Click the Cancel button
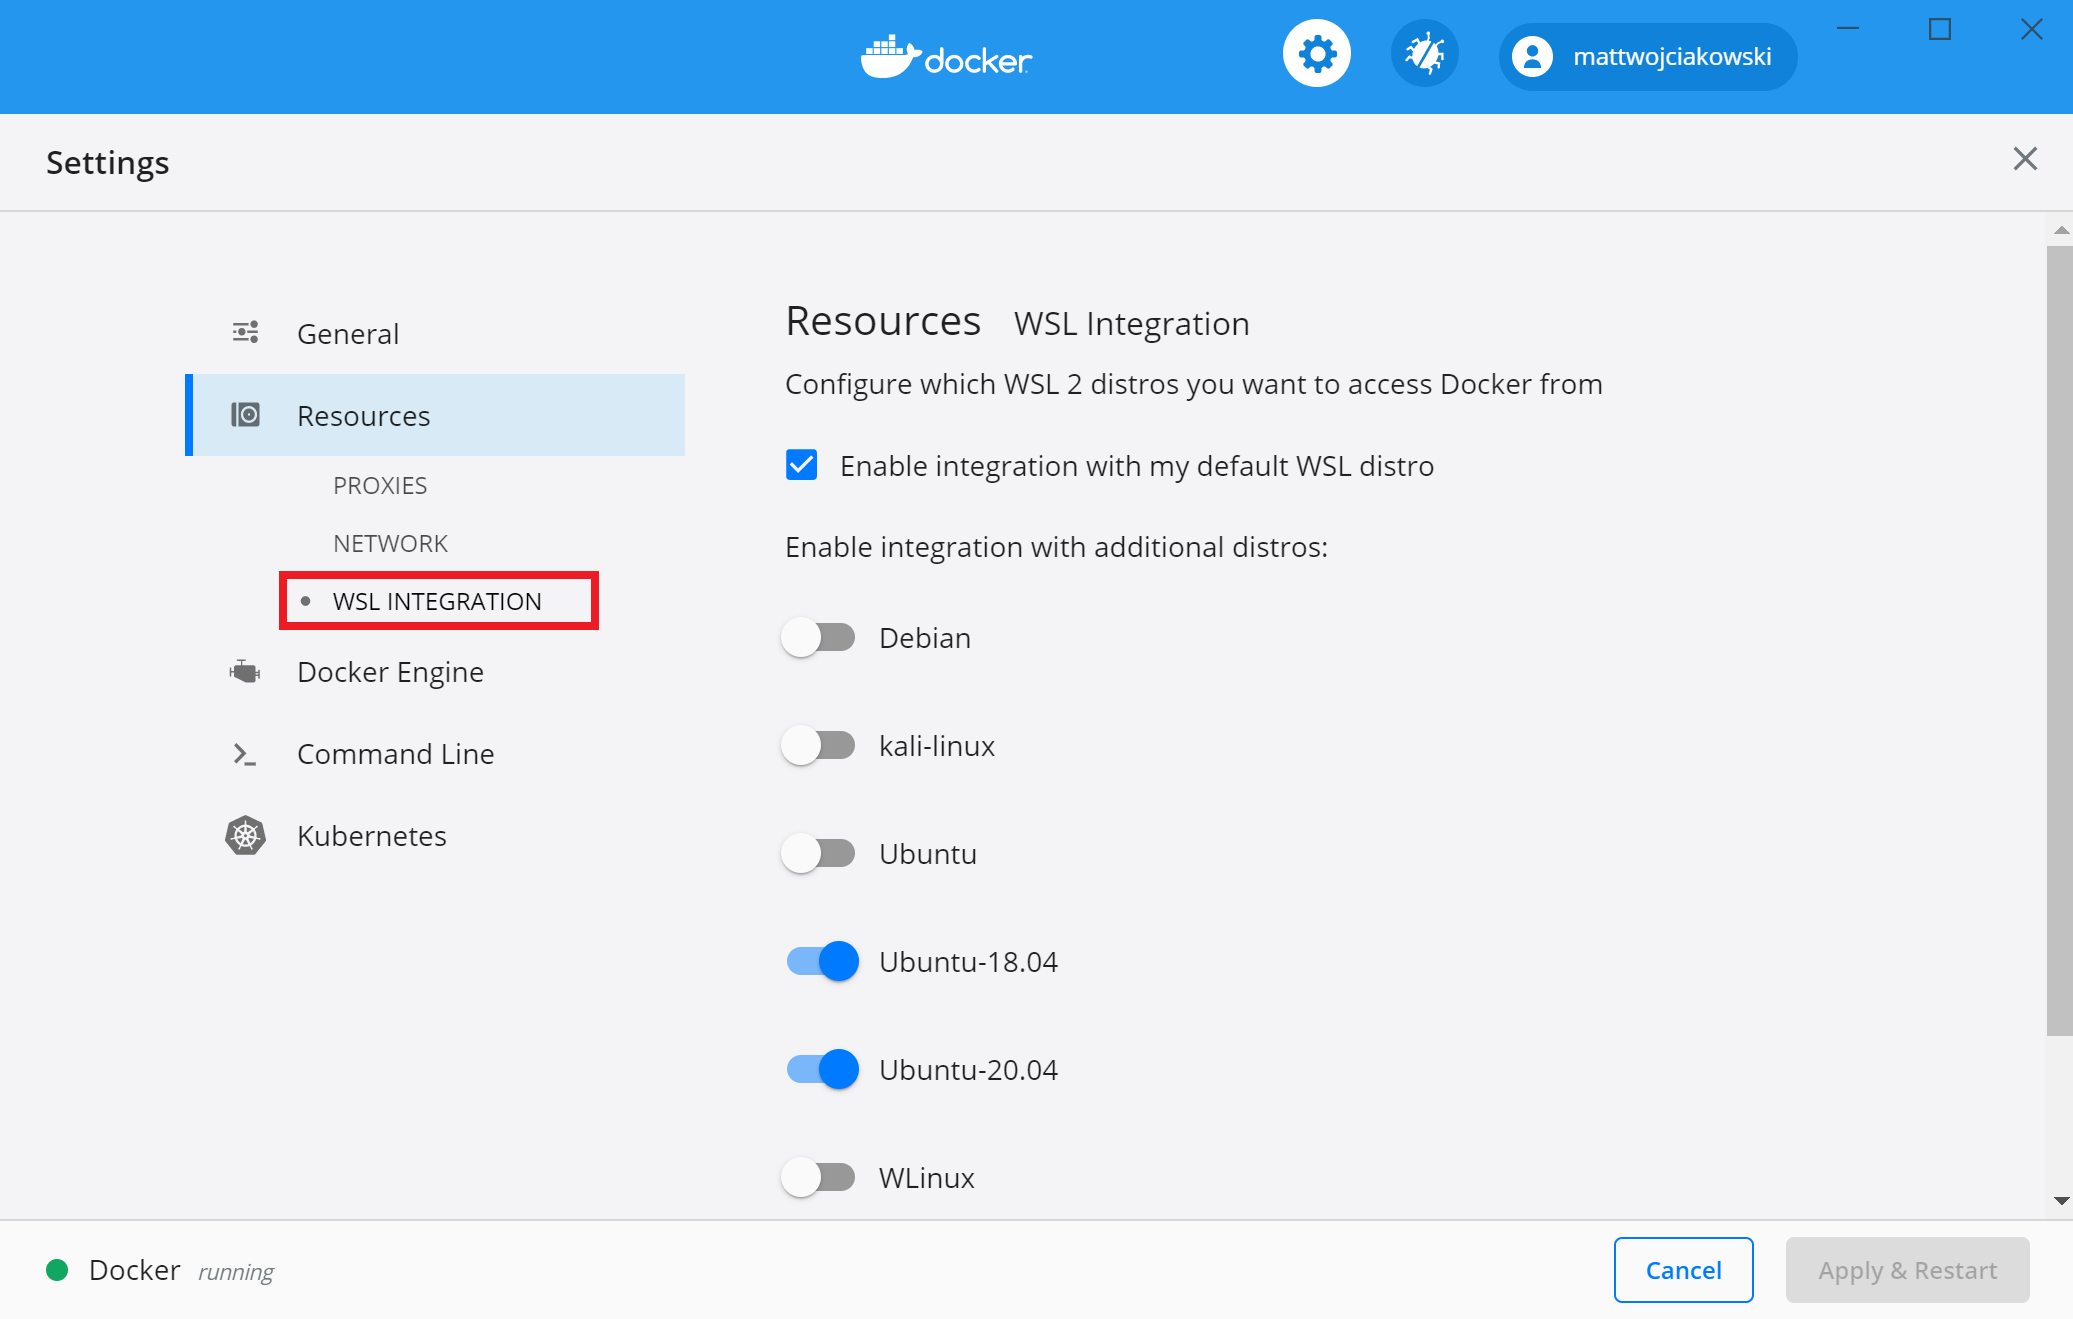The width and height of the screenshot is (2073, 1319). [x=1683, y=1269]
